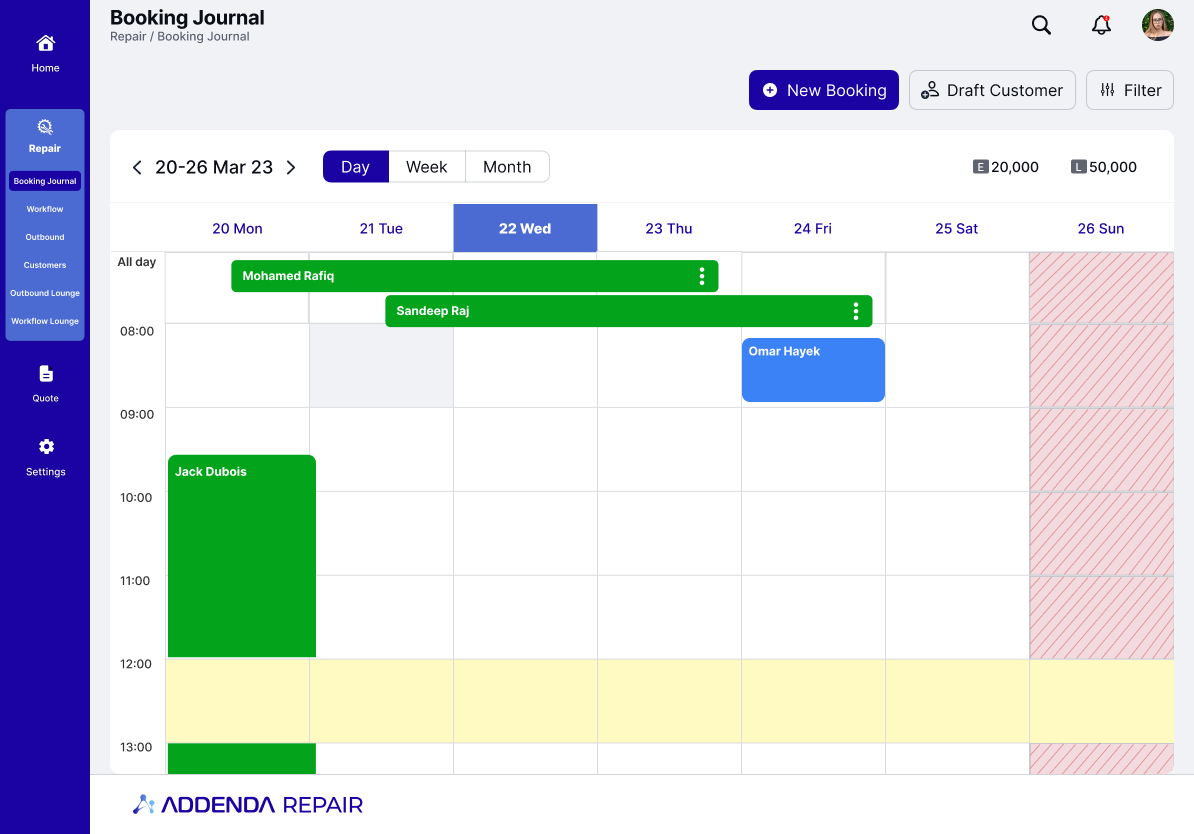Go to the next week
The height and width of the screenshot is (834, 1194).
(x=291, y=167)
